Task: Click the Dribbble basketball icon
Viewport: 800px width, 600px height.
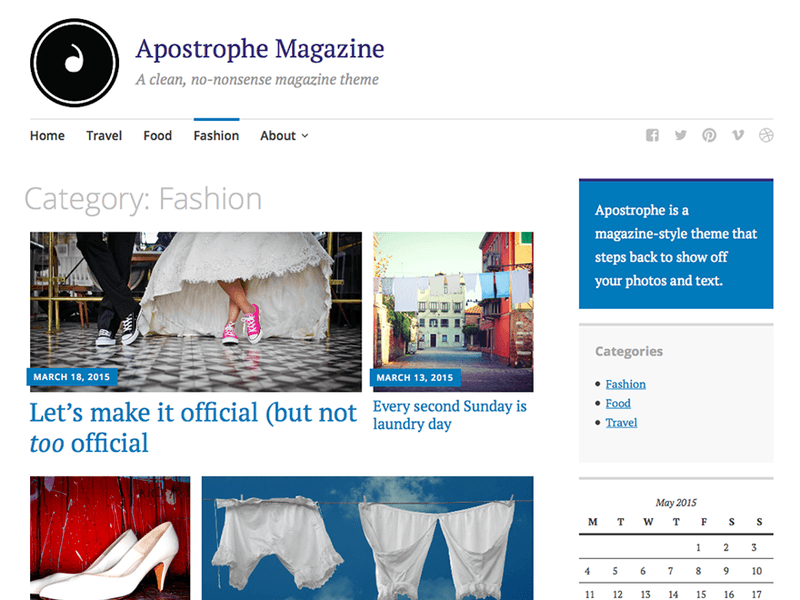Action: [x=765, y=135]
